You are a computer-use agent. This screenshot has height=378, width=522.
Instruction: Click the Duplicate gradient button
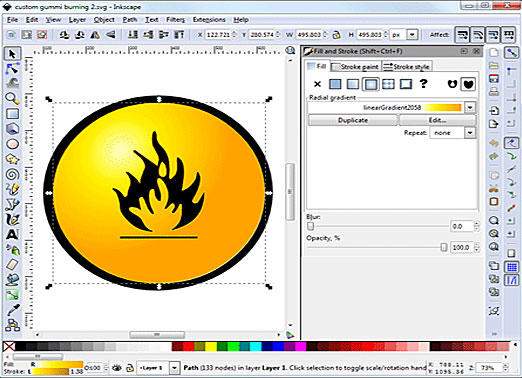click(353, 120)
